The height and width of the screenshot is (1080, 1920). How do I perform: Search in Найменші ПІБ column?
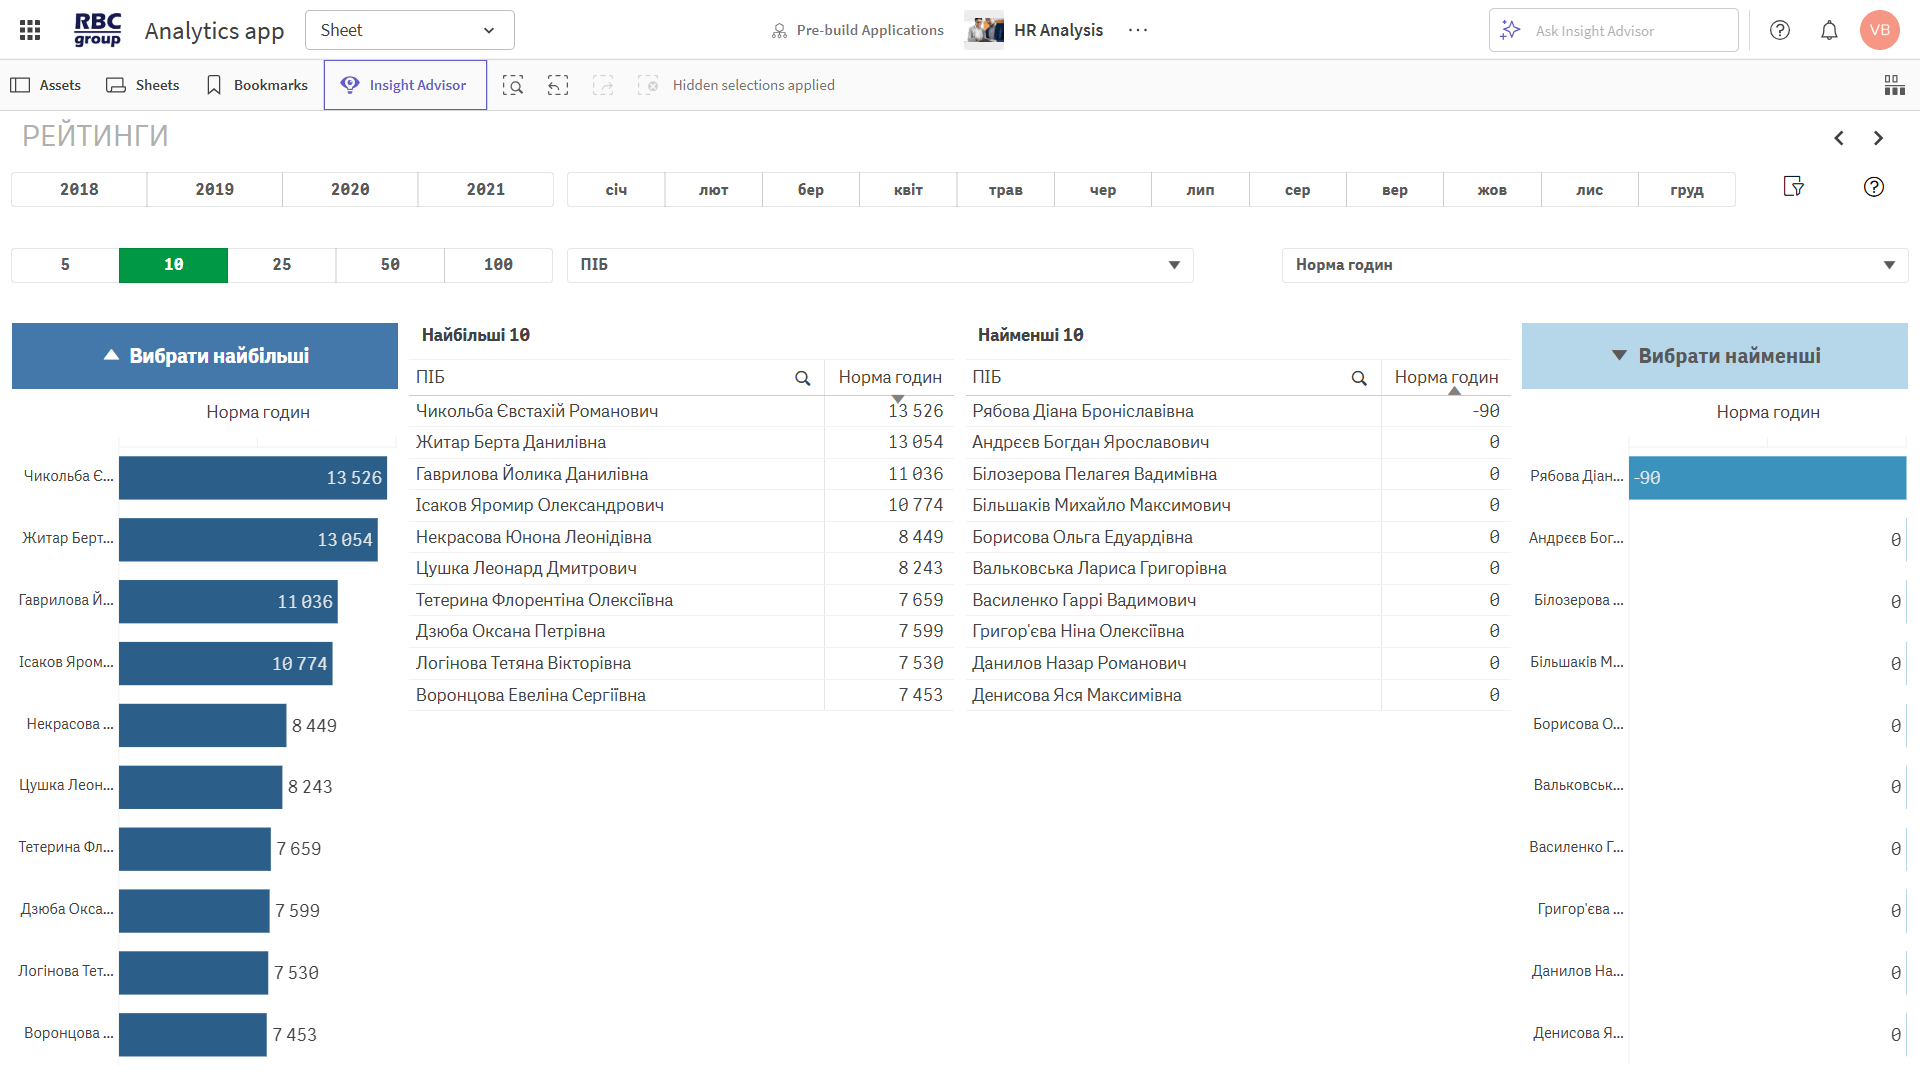click(1359, 378)
